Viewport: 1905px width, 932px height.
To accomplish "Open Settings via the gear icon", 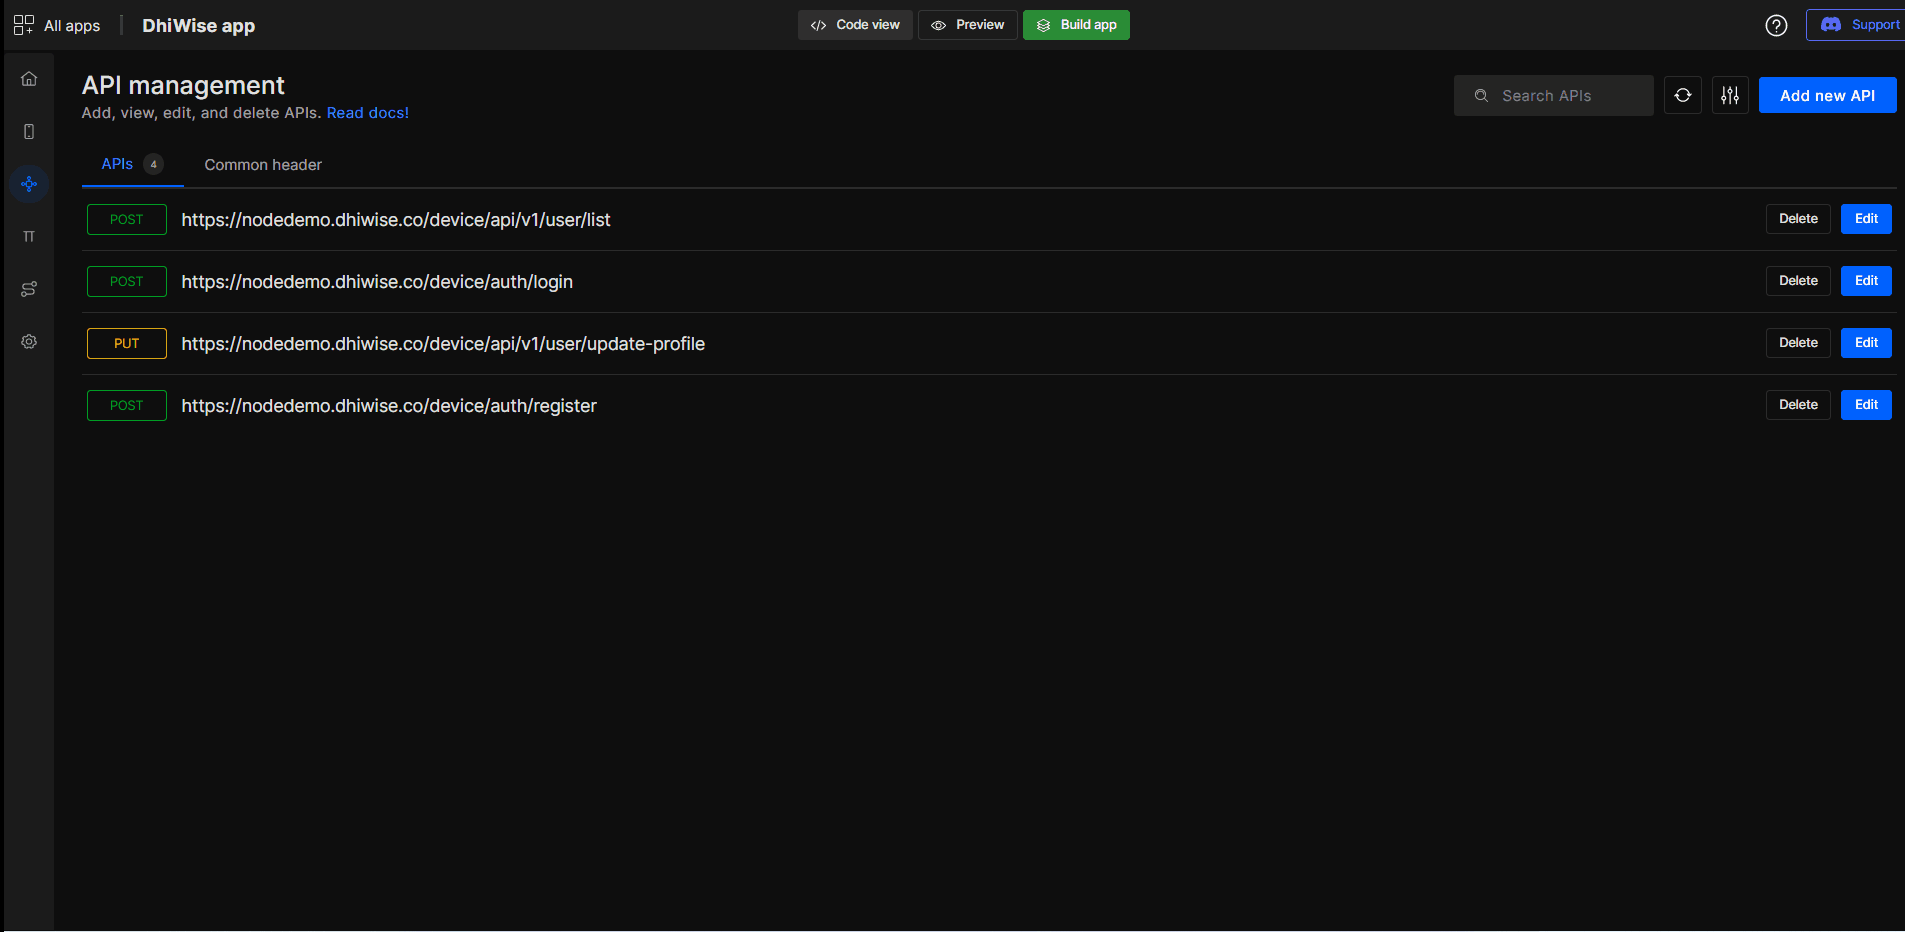I will click(x=28, y=341).
